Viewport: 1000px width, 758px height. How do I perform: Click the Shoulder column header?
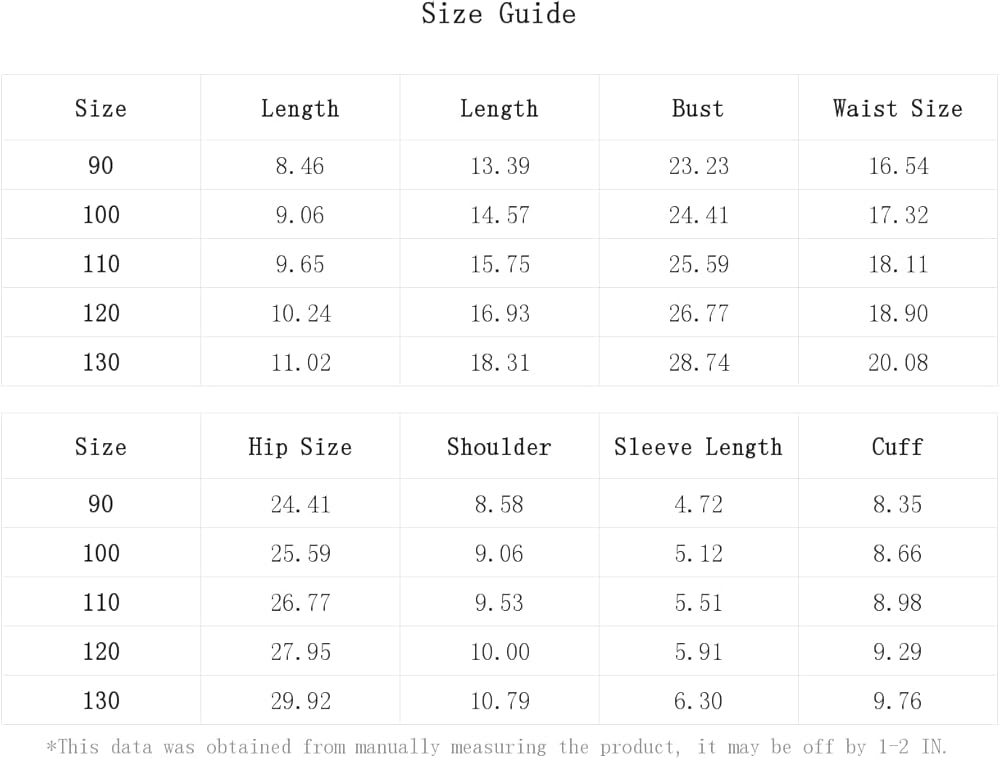tap(499, 447)
